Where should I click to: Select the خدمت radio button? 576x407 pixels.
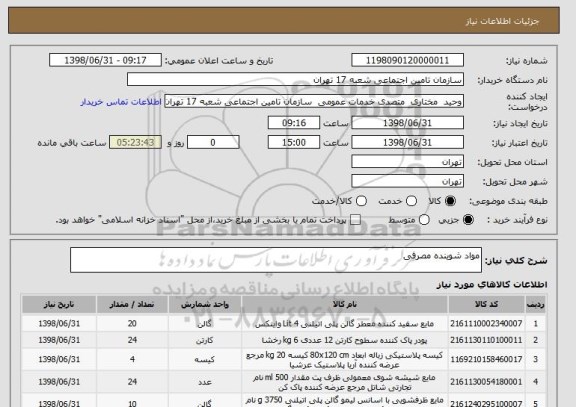click(x=411, y=201)
